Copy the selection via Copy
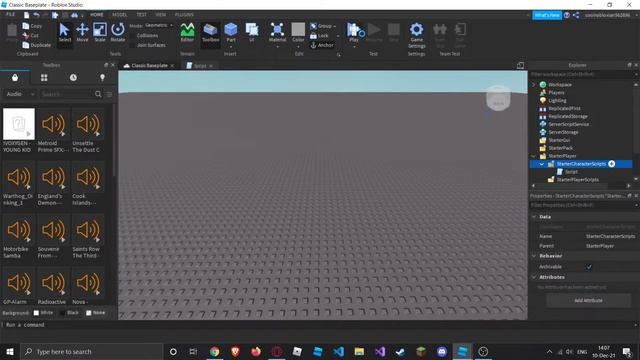This screenshot has width=640, height=360. (x=32, y=26)
